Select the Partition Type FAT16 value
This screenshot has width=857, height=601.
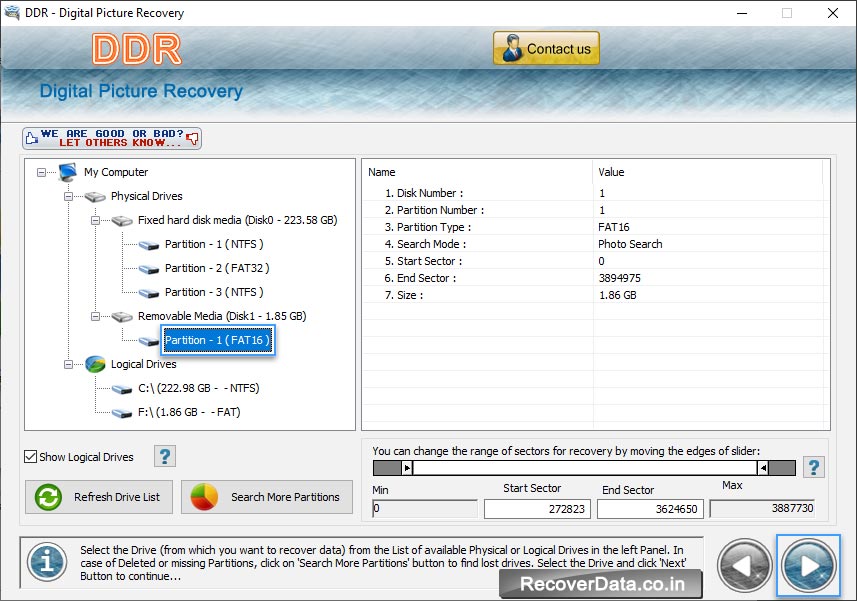[x=614, y=227]
